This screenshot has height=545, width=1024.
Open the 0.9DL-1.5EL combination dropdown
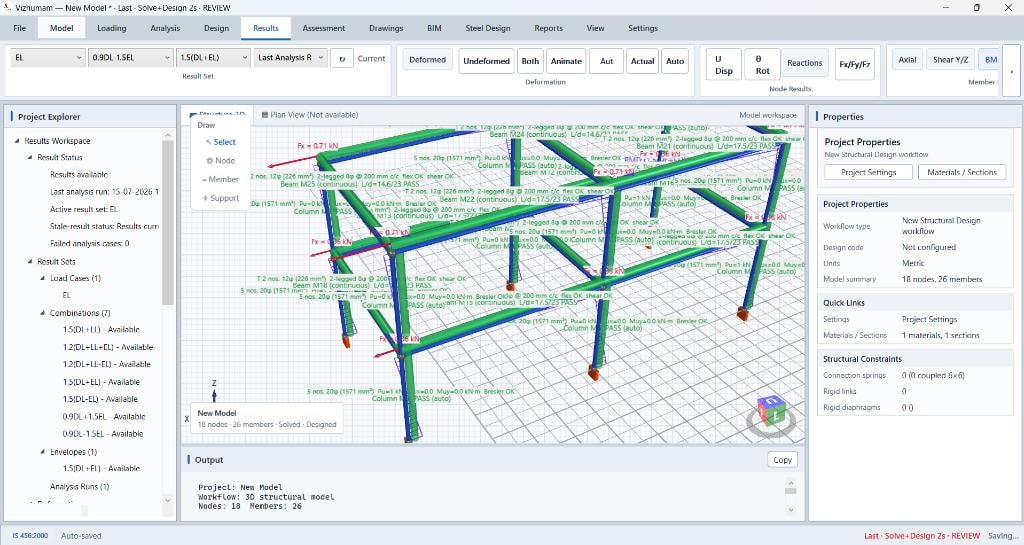pyautogui.click(x=131, y=57)
